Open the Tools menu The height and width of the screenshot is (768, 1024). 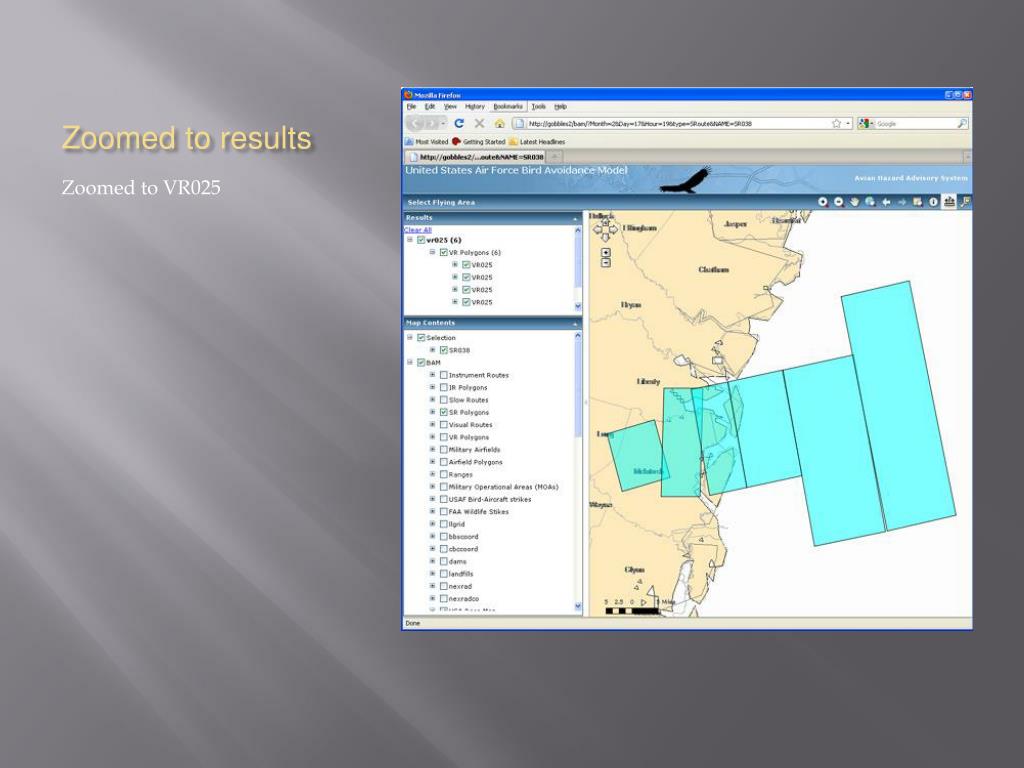click(x=538, y=106)
